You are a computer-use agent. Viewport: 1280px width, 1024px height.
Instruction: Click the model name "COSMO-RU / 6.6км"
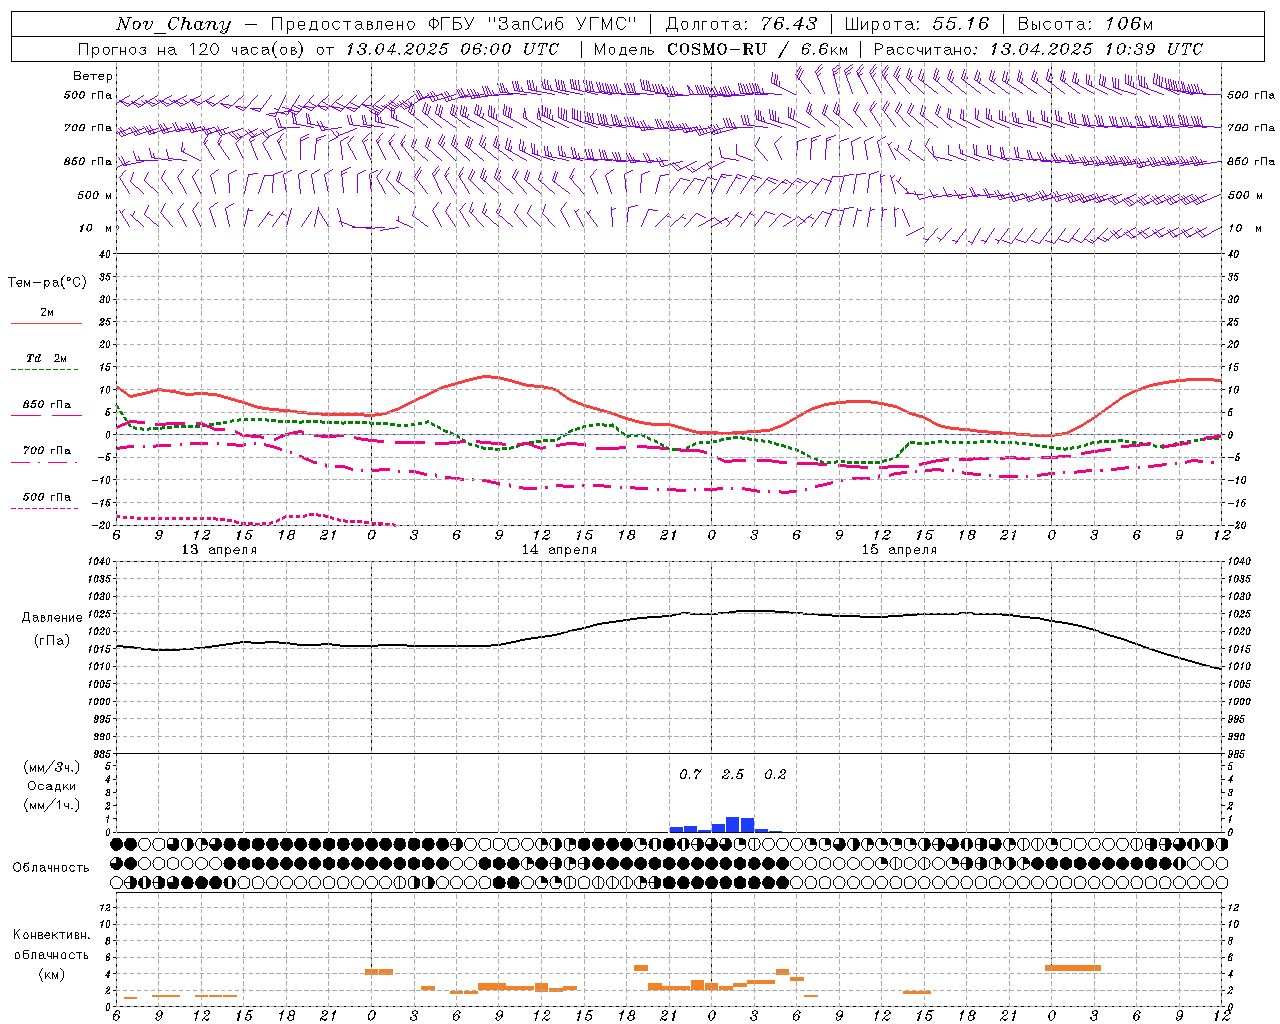(x=757, y=49)
